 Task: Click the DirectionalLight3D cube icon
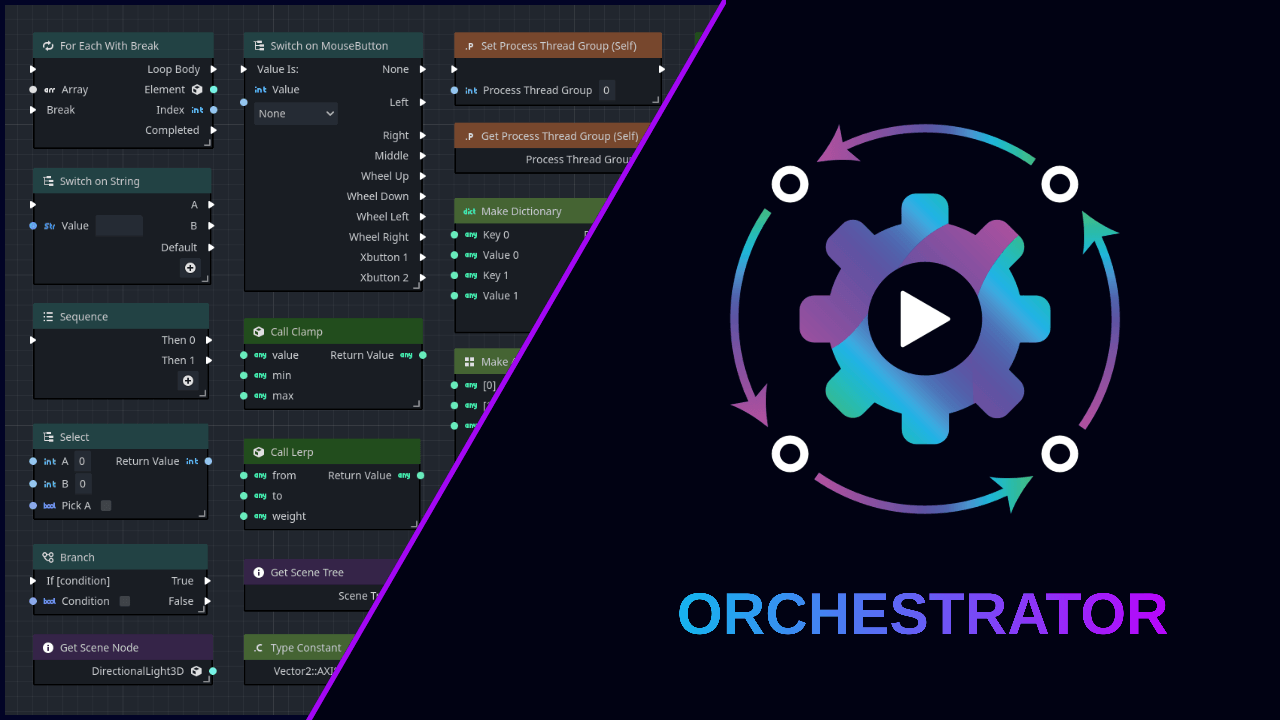point(196,672)
